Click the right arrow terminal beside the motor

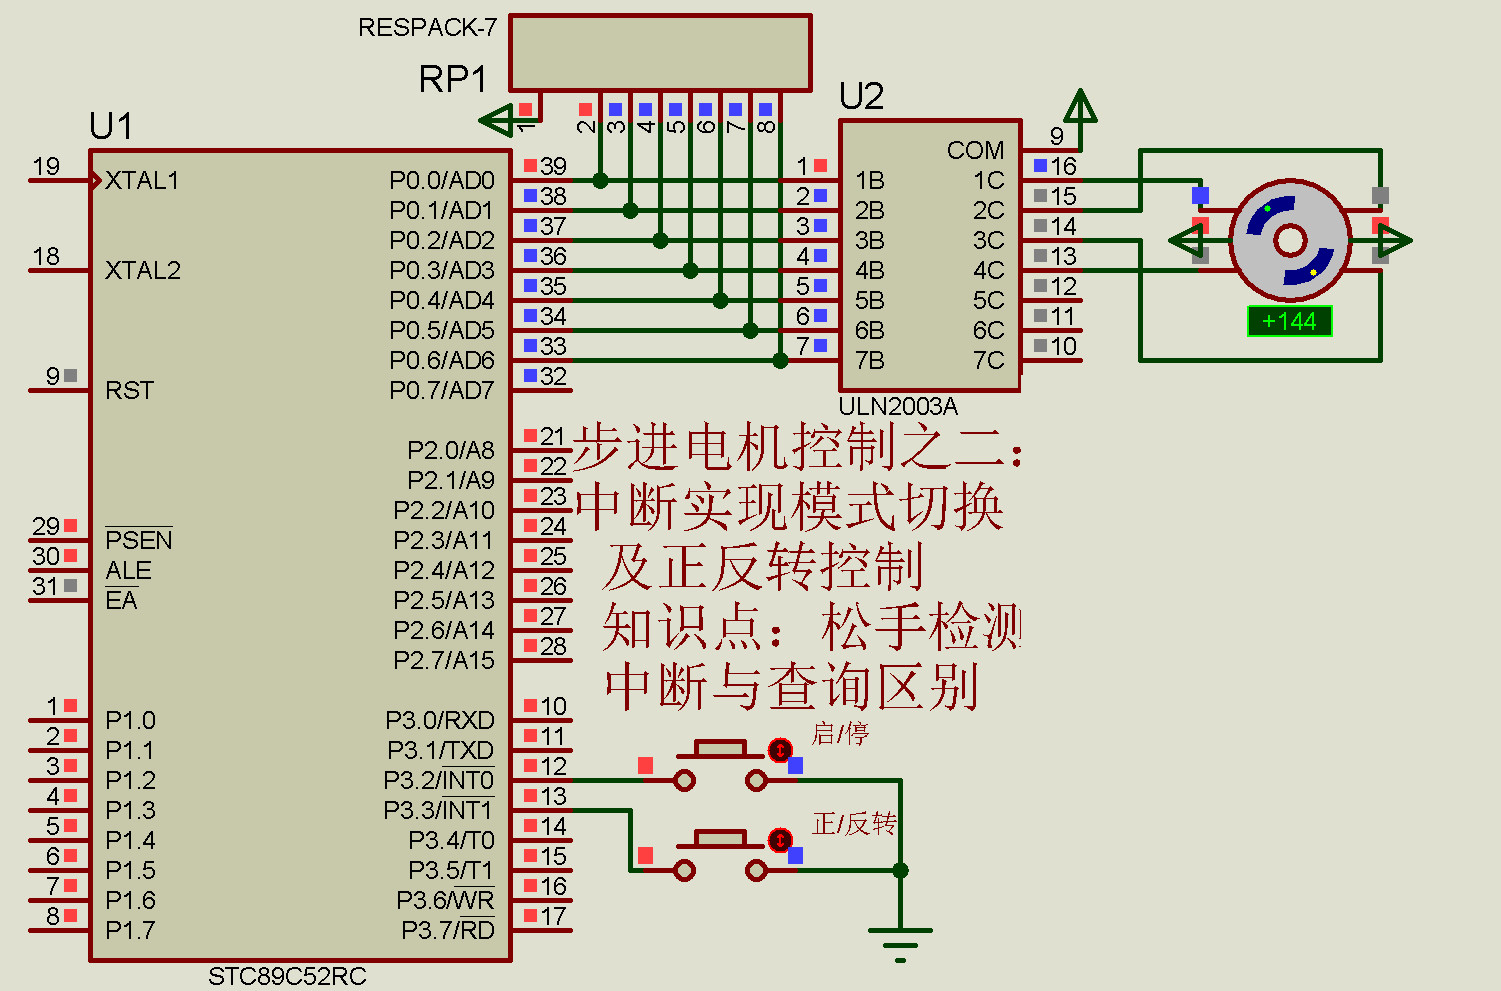tap(1395, 240)
